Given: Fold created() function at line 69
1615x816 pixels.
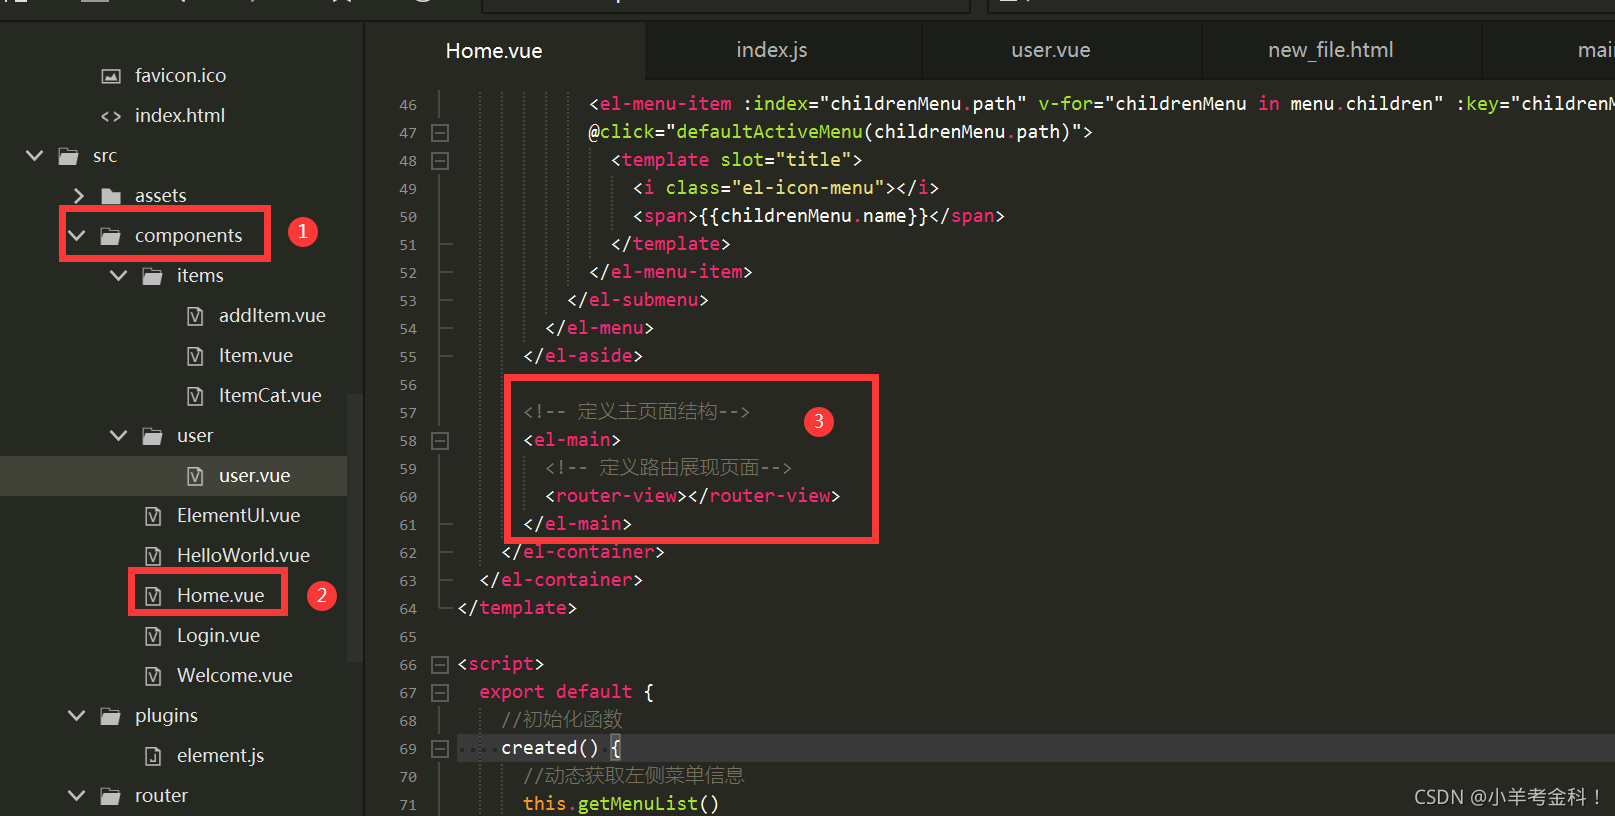Looking at the screenshot, I should point(440,749).
